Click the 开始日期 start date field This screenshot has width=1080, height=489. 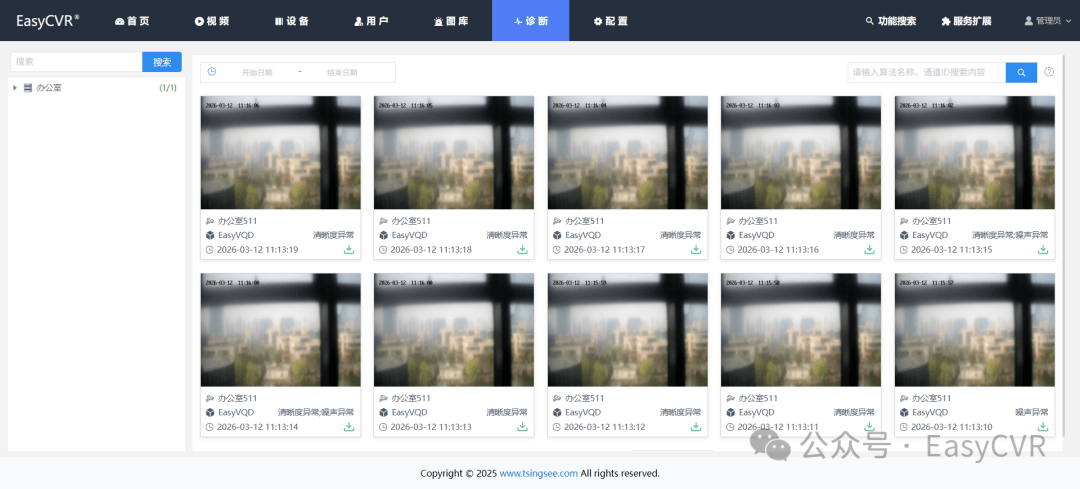[x=257, y=72]
